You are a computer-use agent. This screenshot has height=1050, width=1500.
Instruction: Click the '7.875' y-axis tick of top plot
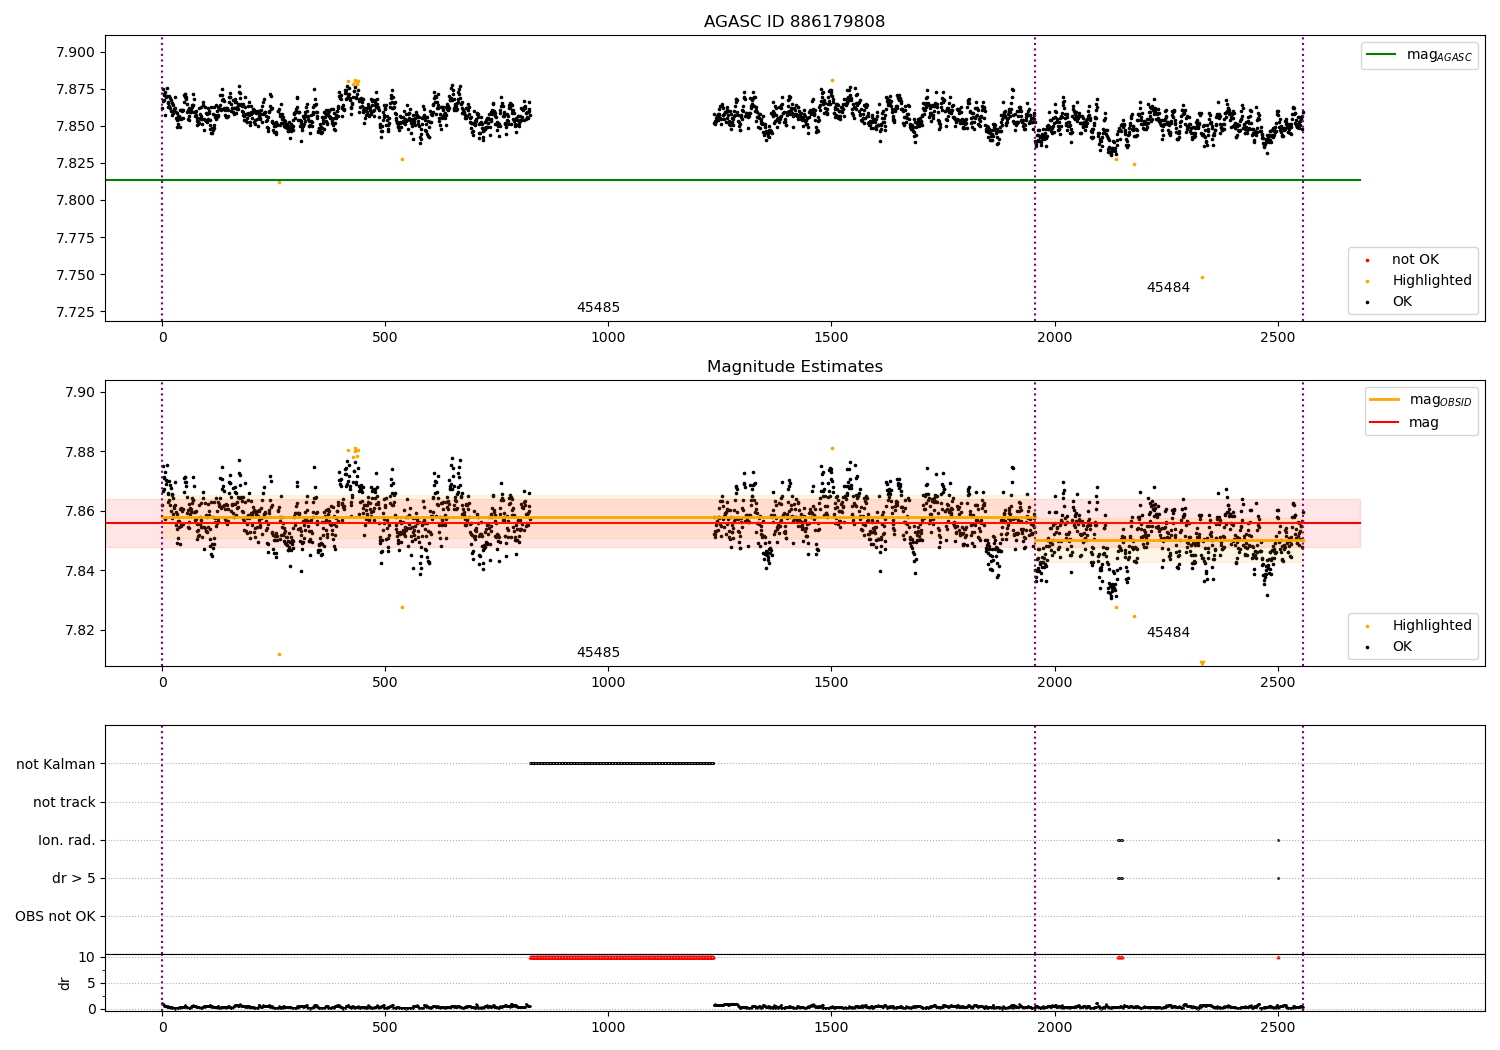click(x=75, y=89)
